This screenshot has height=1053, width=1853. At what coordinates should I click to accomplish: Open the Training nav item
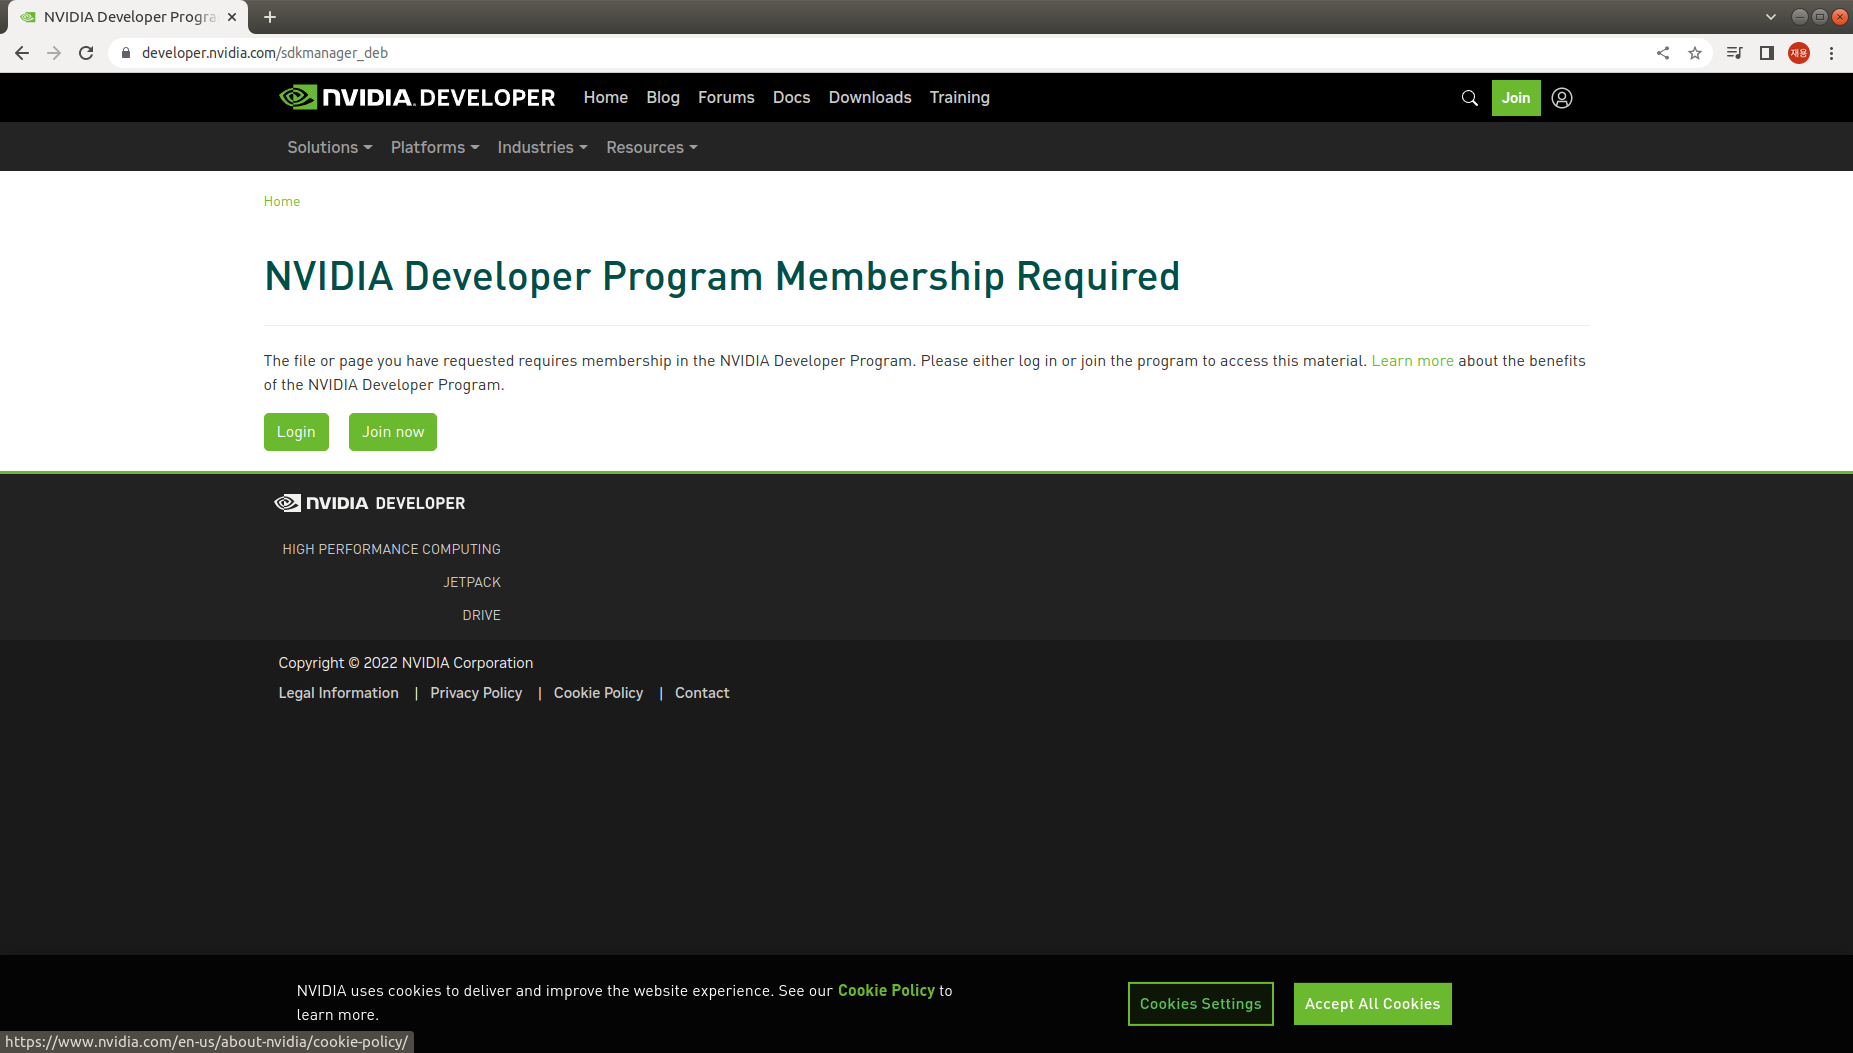click(x=960, y=97)
